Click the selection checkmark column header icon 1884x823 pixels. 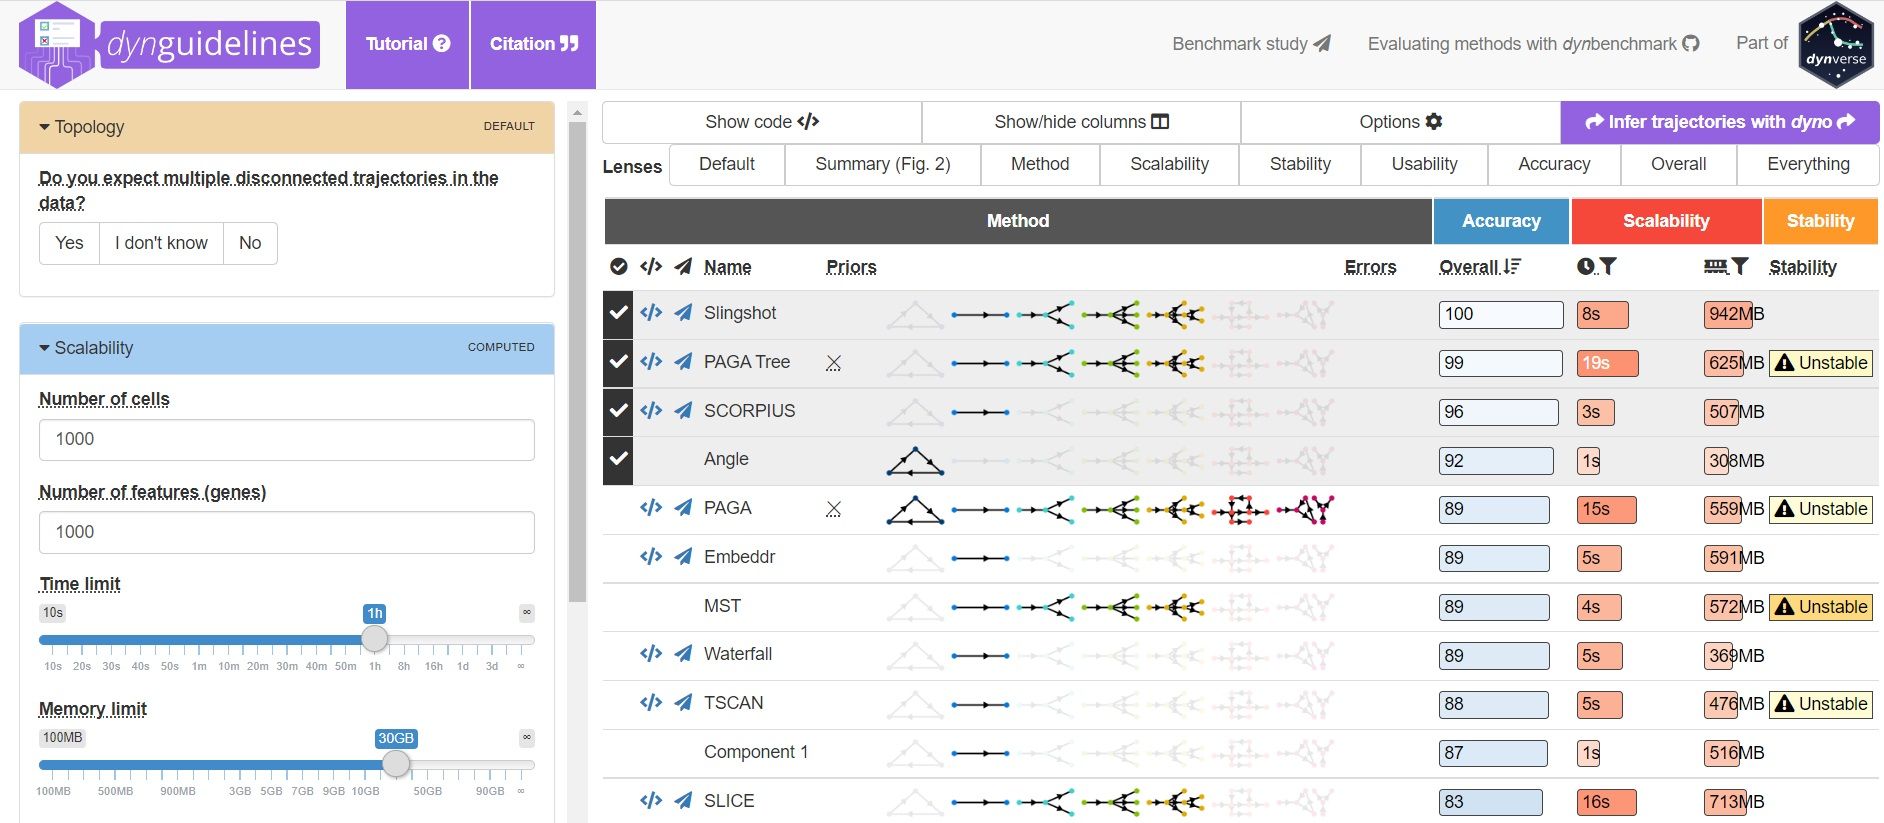tap(619, 266)
